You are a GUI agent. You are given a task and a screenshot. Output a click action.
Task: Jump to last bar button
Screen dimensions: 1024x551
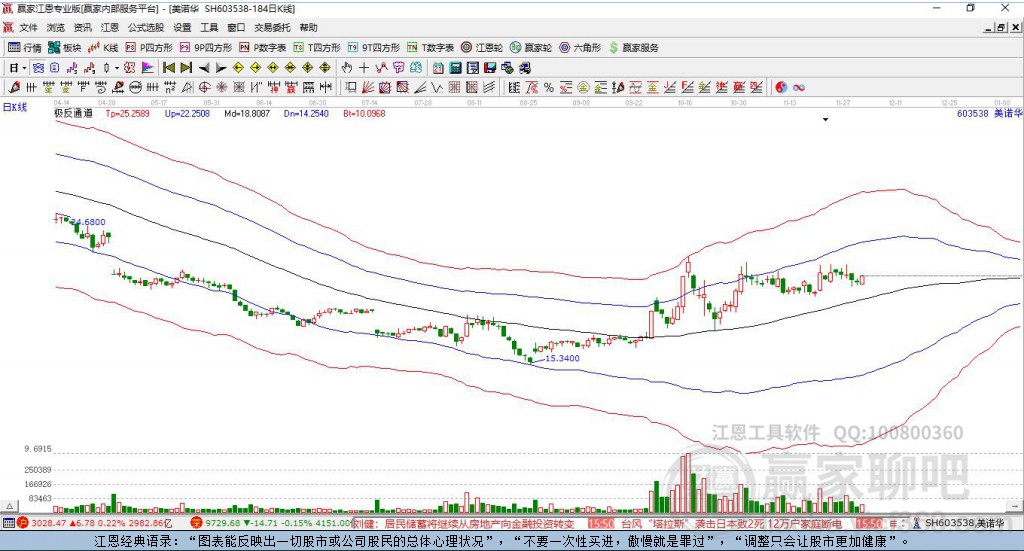186,68
